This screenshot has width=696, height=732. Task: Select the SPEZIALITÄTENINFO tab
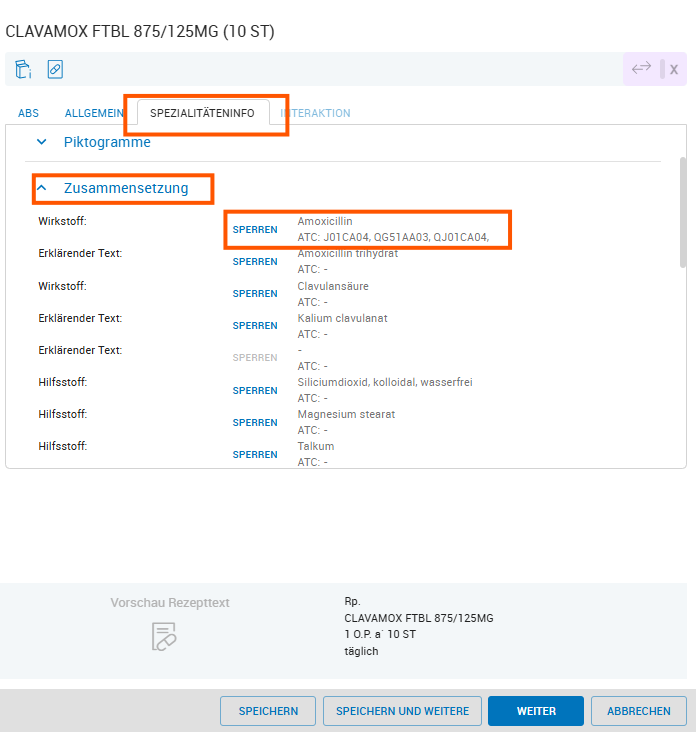203,113
